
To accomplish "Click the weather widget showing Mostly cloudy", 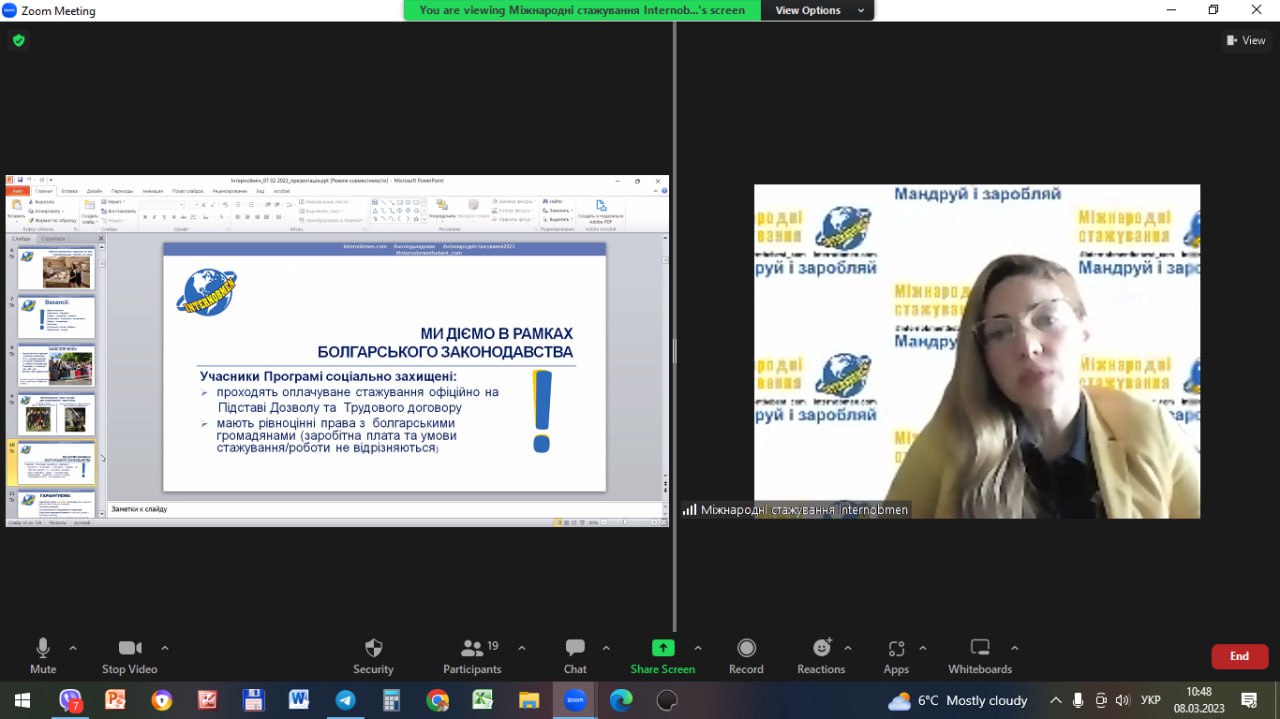I will click(x=957, y=700).
